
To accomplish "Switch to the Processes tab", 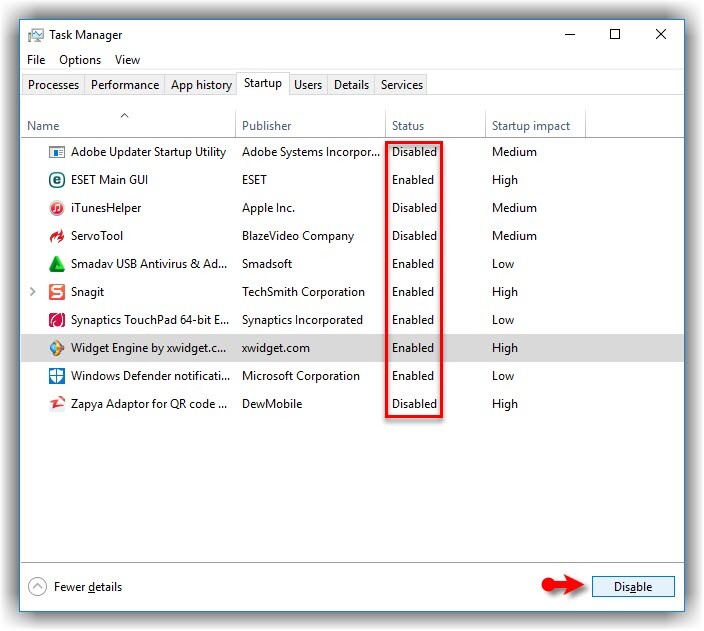I will click(53, 85).
